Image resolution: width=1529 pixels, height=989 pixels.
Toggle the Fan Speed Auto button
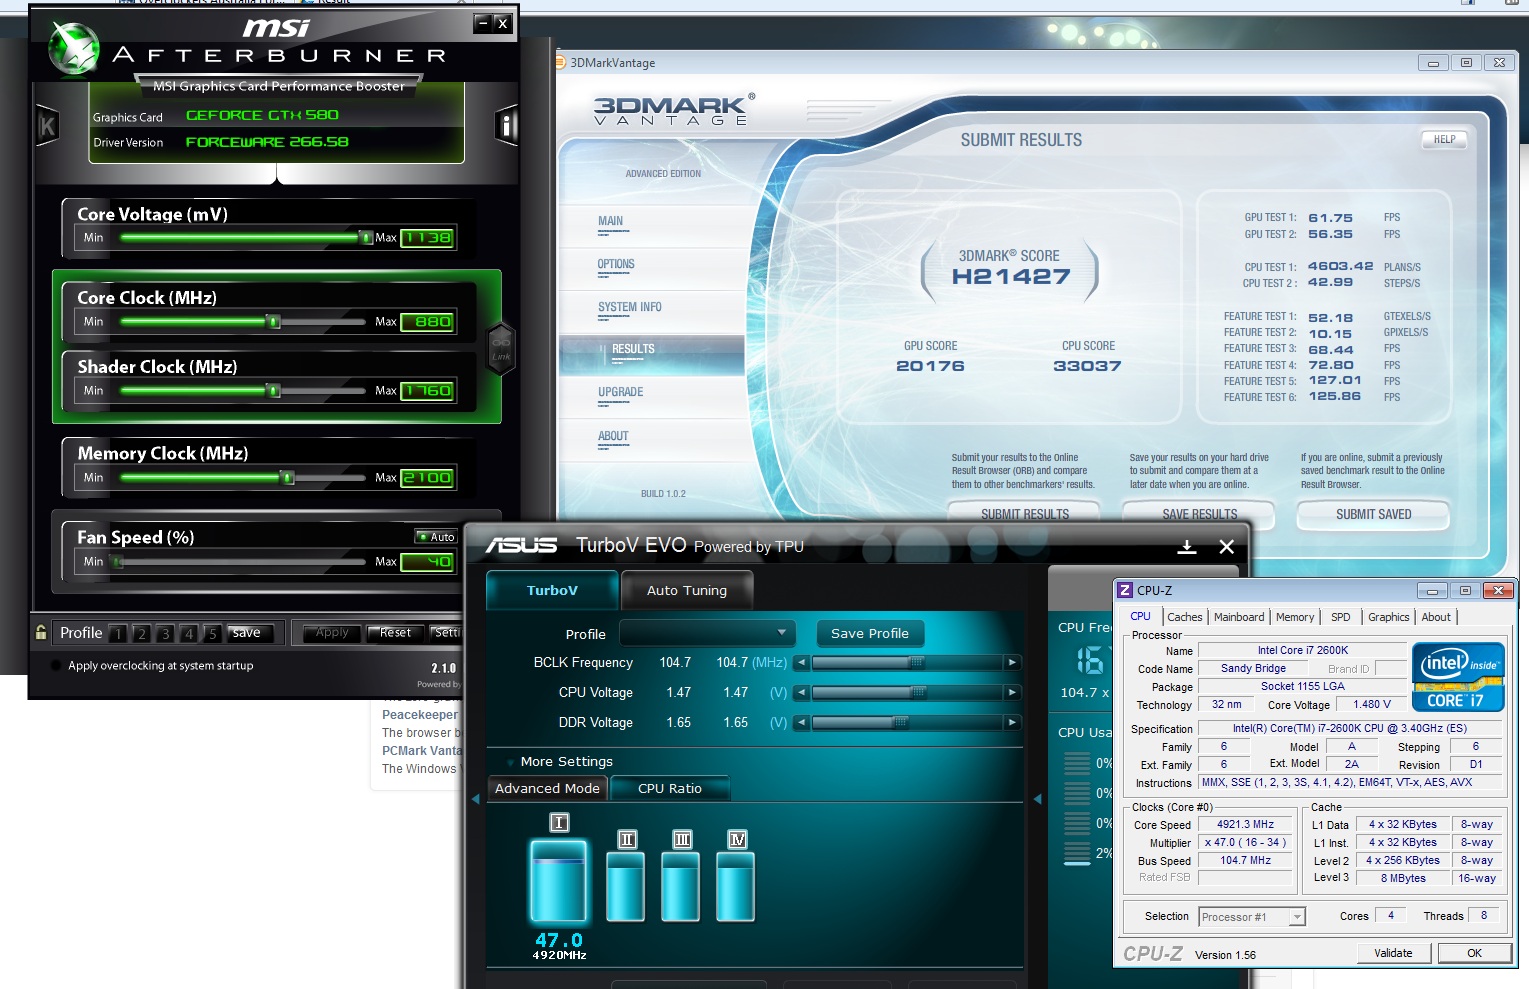coord(436,537)
